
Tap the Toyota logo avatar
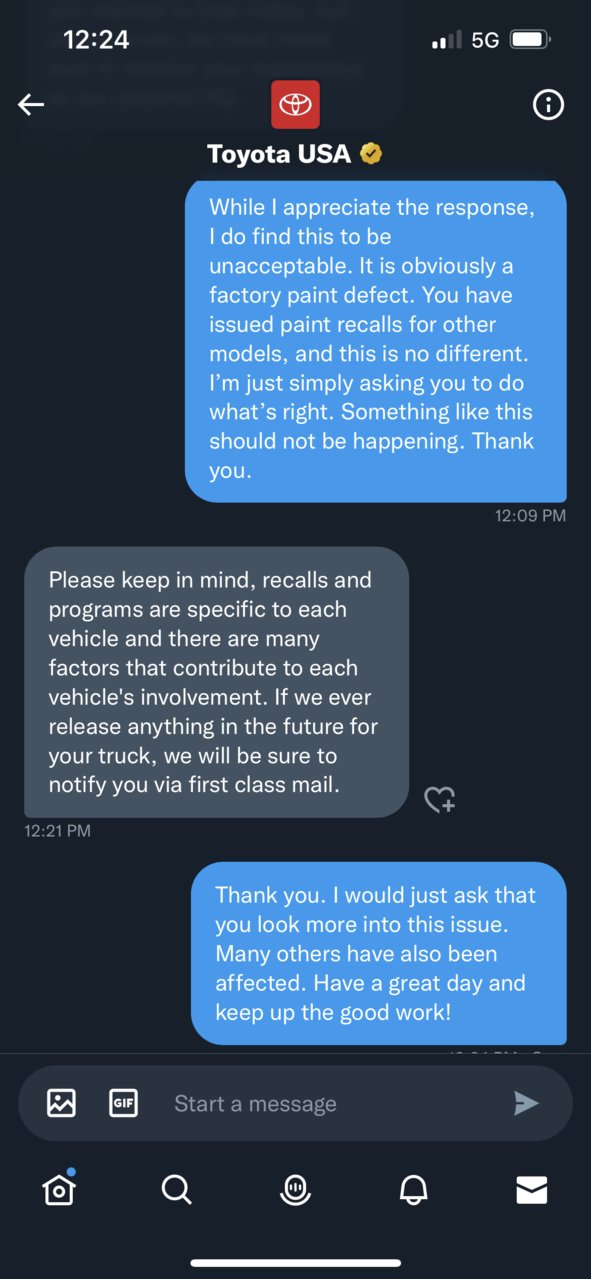click(x=295, y=104)
